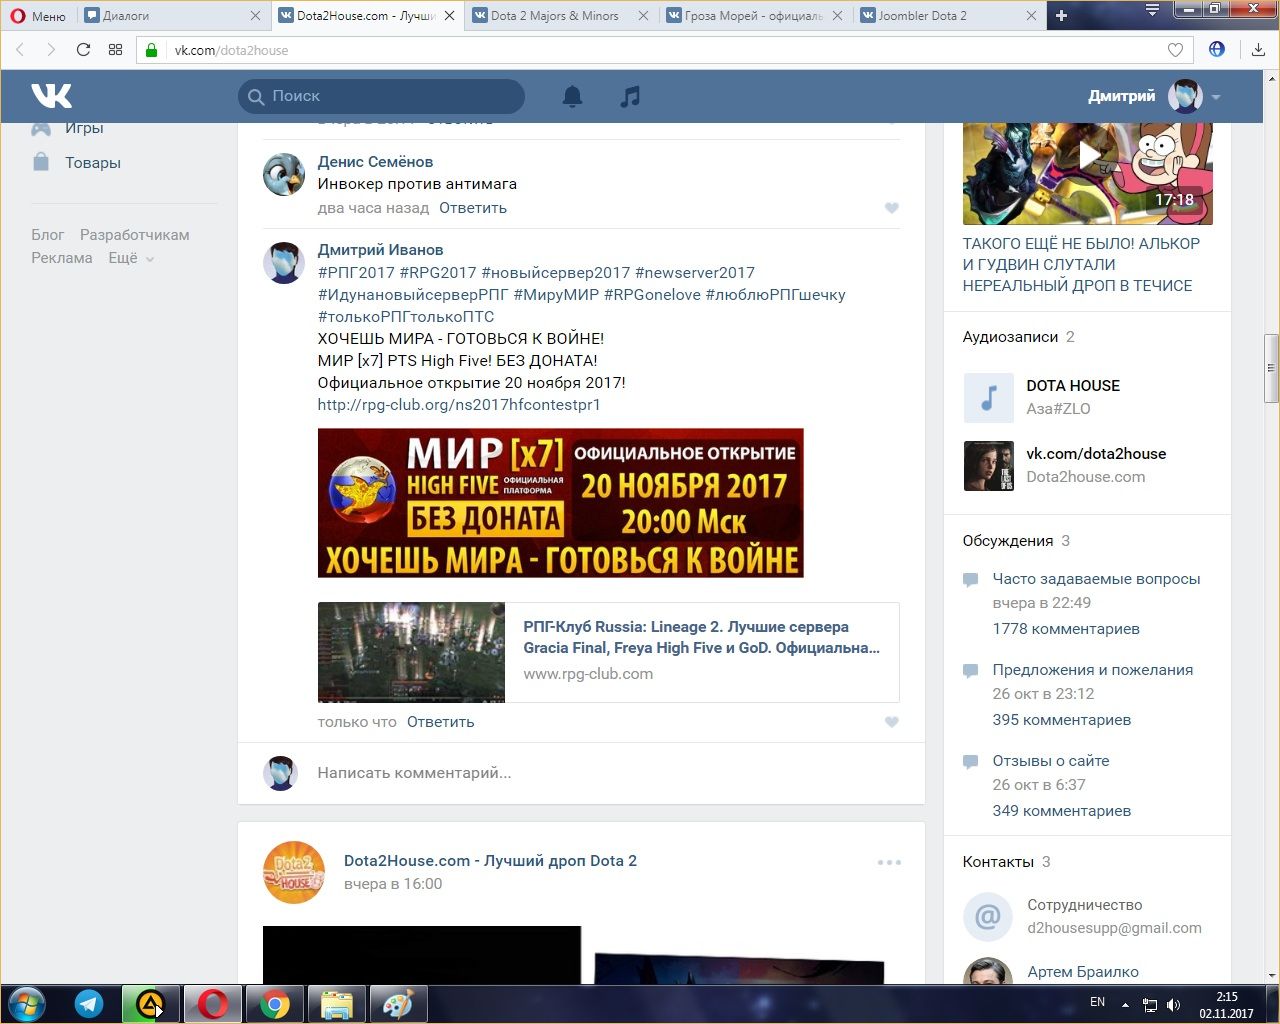Bookmark page with the heart icon
The height and width of the screenshot is (1024, 1280).
(1175, 50)
